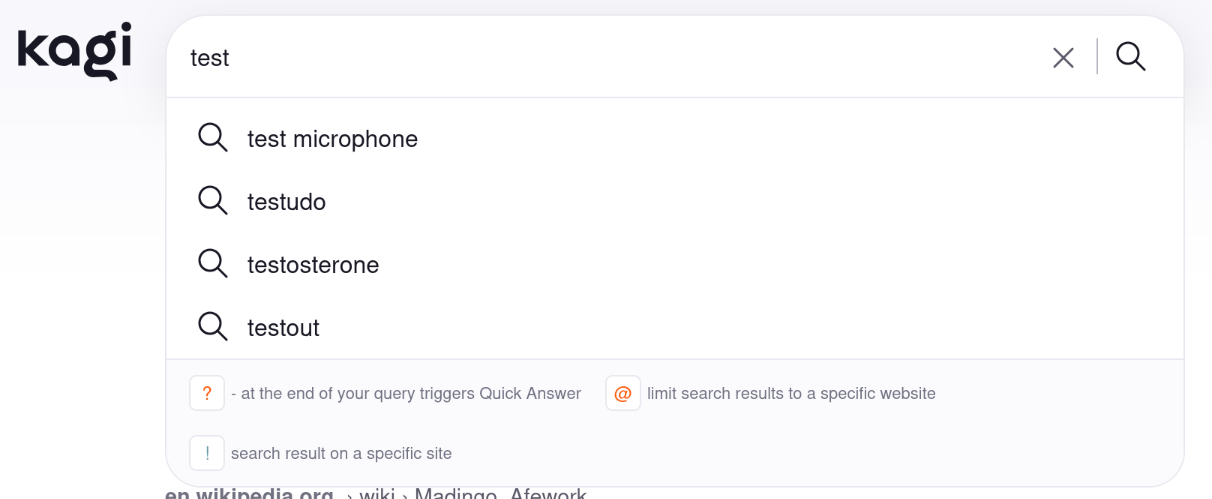Select the "testout" suggestion
The width and height of the screenshot is (1212, 499).
click(284, 328)
